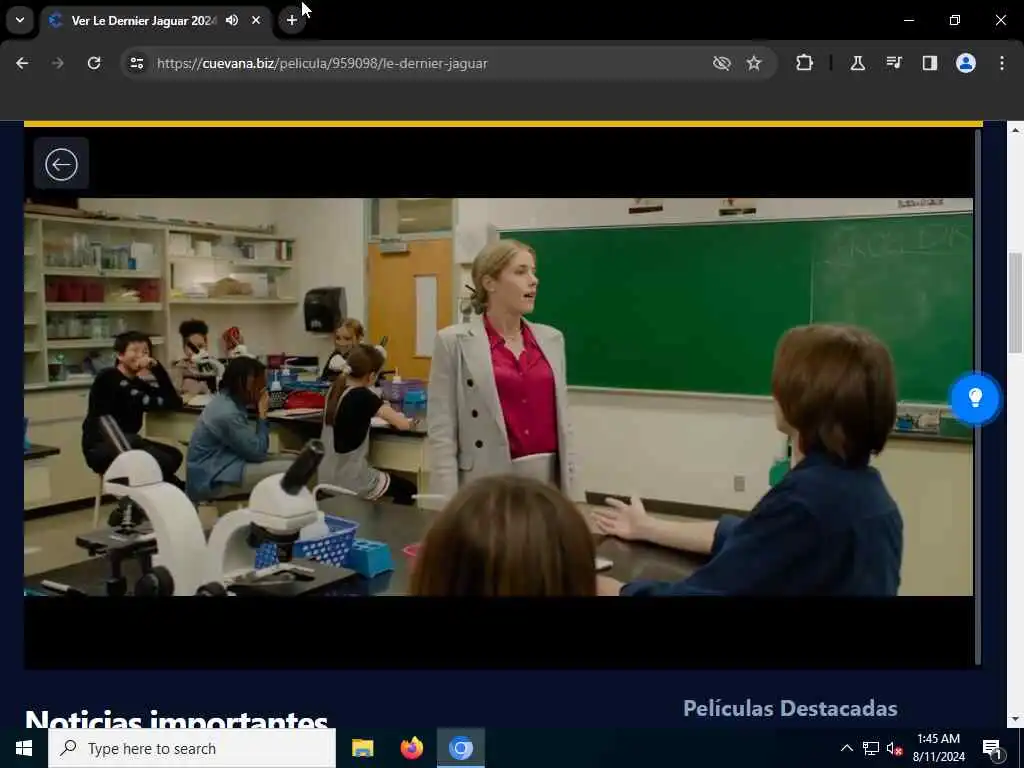This screenshot has height=768, width=1024.
Task: Go forward in browser history
Action: [57, 63]
